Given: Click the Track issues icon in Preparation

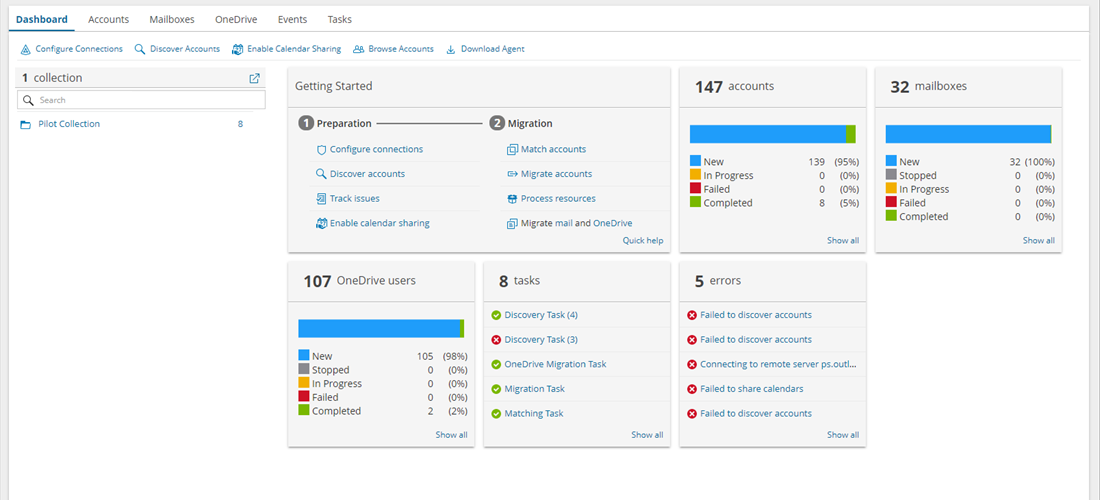Looking at the screenshot, I should tap(321, 199).
